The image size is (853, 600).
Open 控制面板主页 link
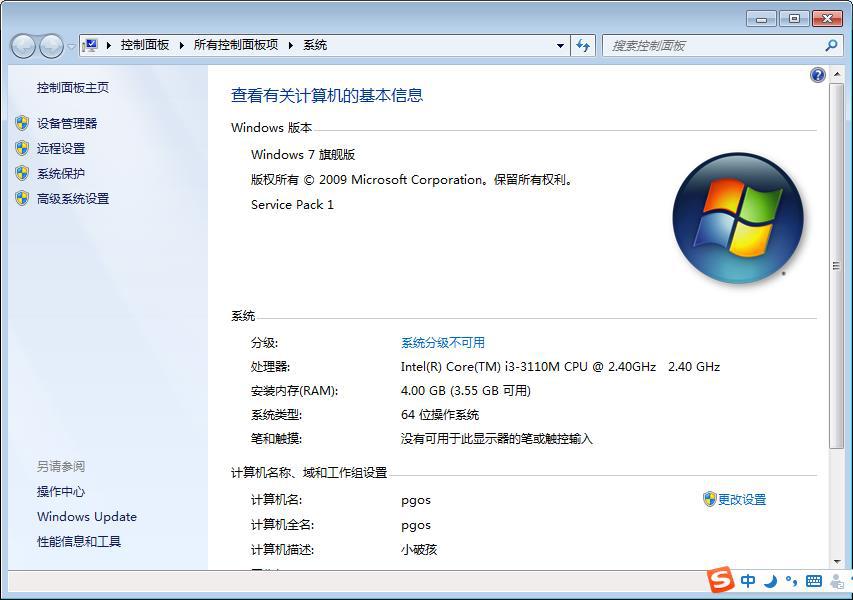[x=73, y=88]
